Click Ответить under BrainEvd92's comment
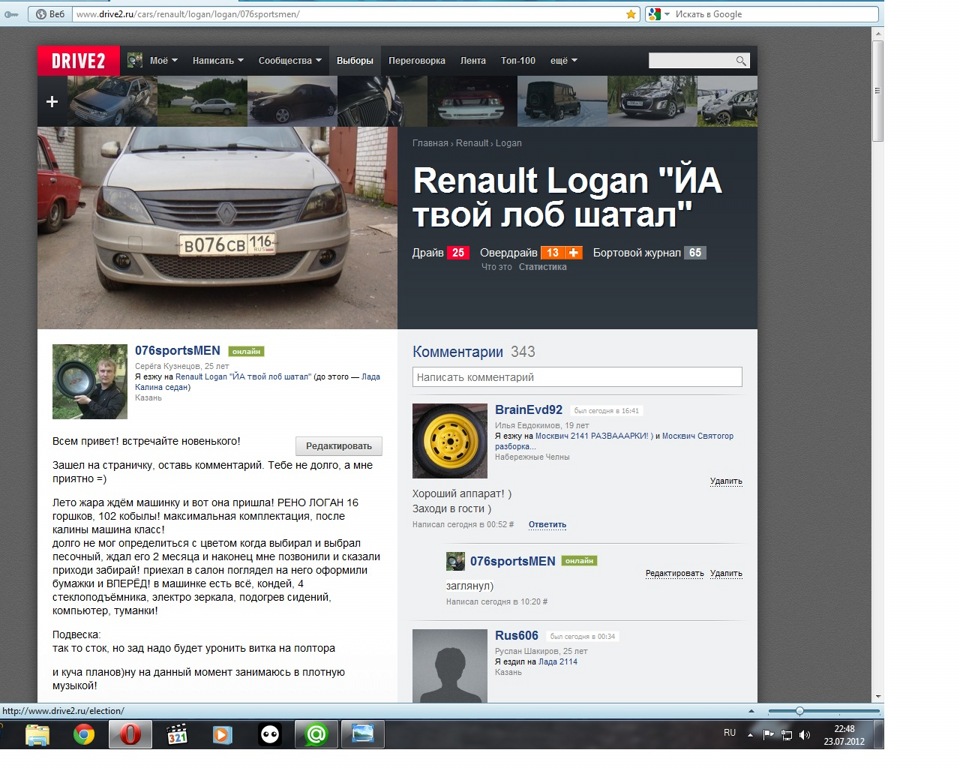 point(547,524)
